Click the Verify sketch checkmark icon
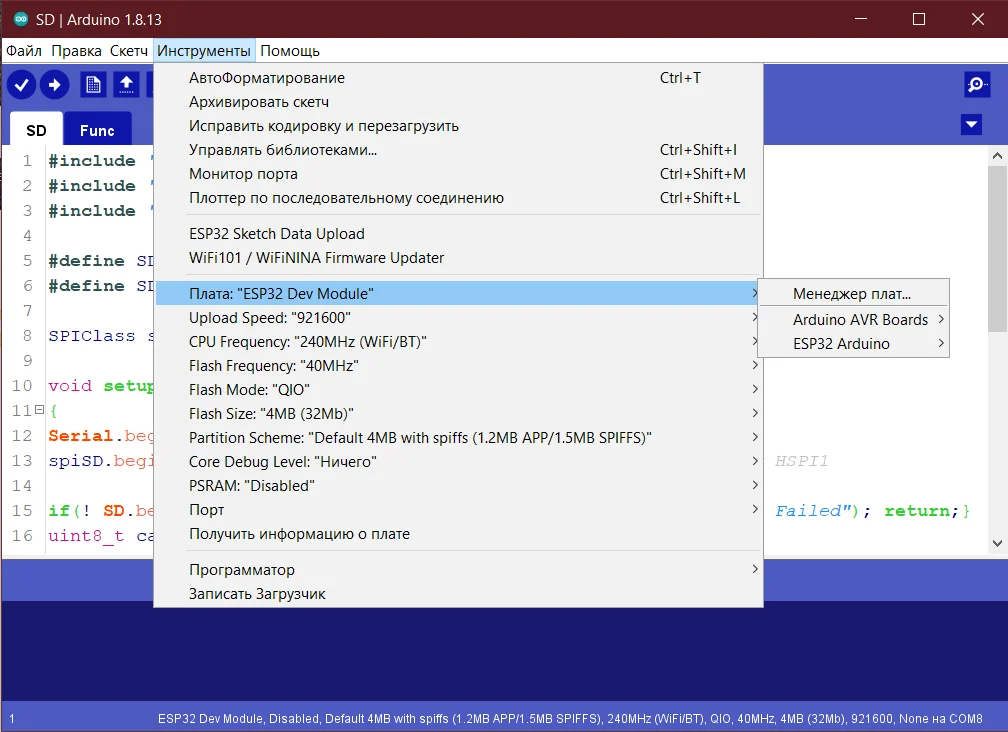The image size is (1008, 732). (x=21, y=85)
